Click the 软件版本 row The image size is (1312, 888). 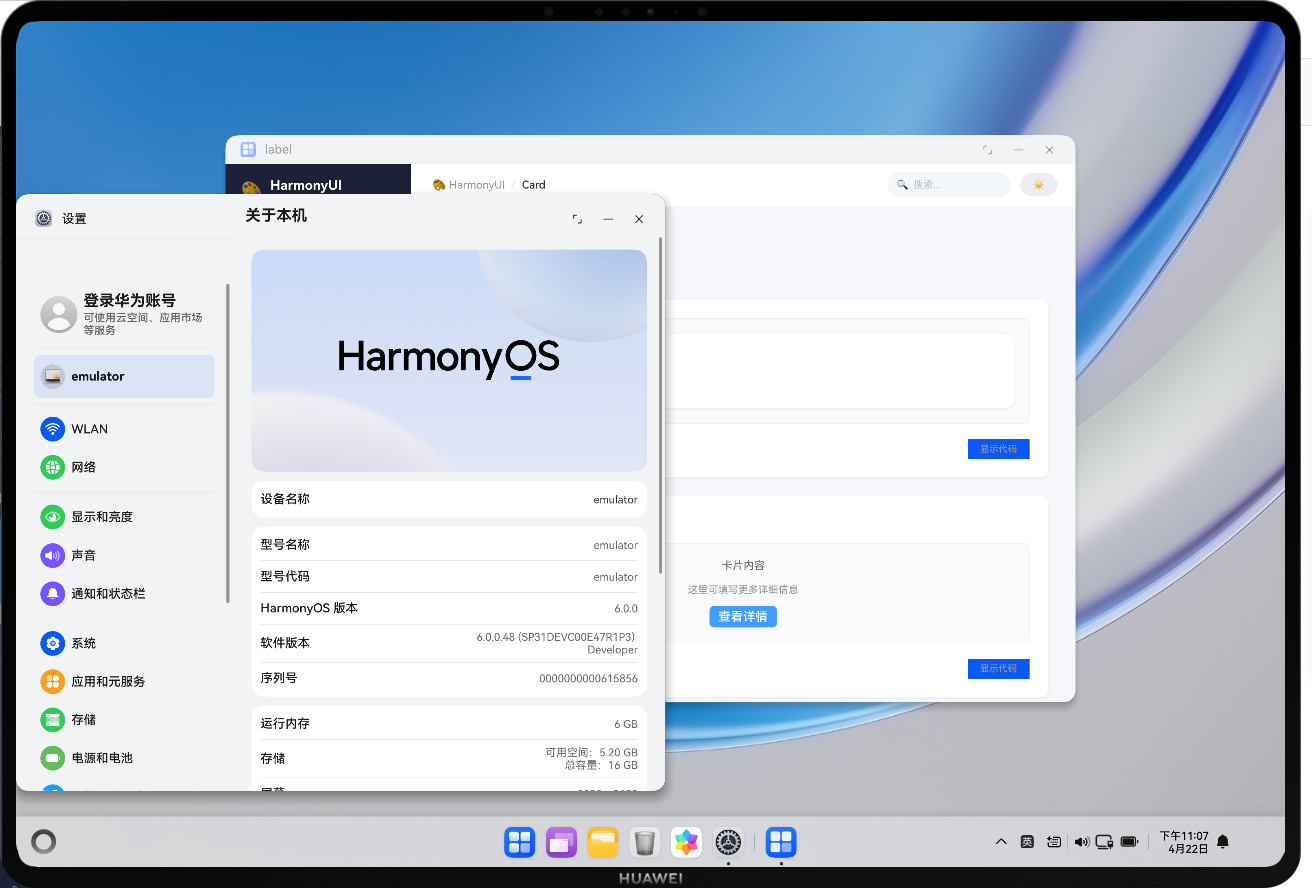449,643
